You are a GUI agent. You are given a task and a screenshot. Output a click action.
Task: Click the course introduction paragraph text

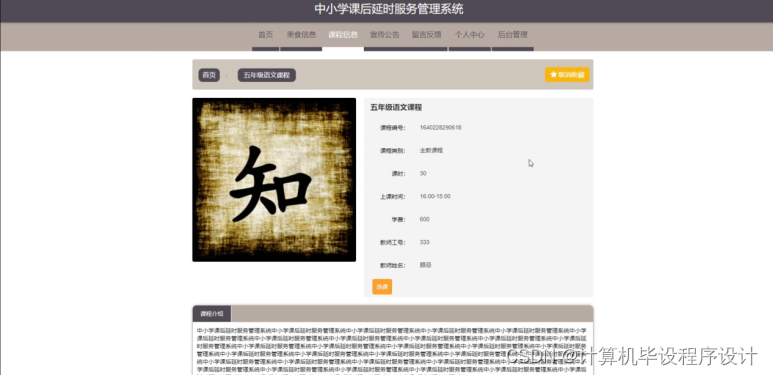[392, 350]
